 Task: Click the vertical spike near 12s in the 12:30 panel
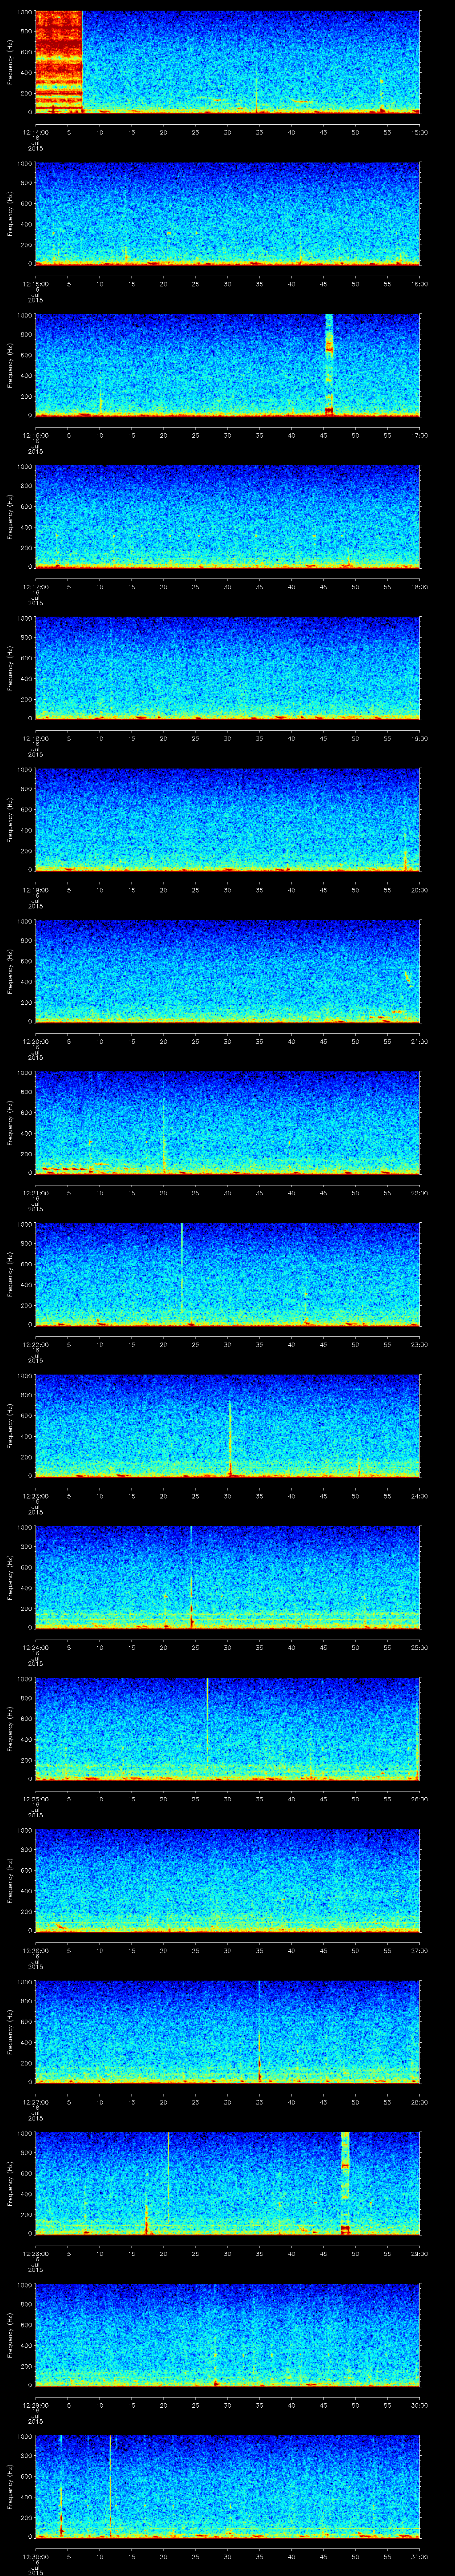pos(110,2486)
